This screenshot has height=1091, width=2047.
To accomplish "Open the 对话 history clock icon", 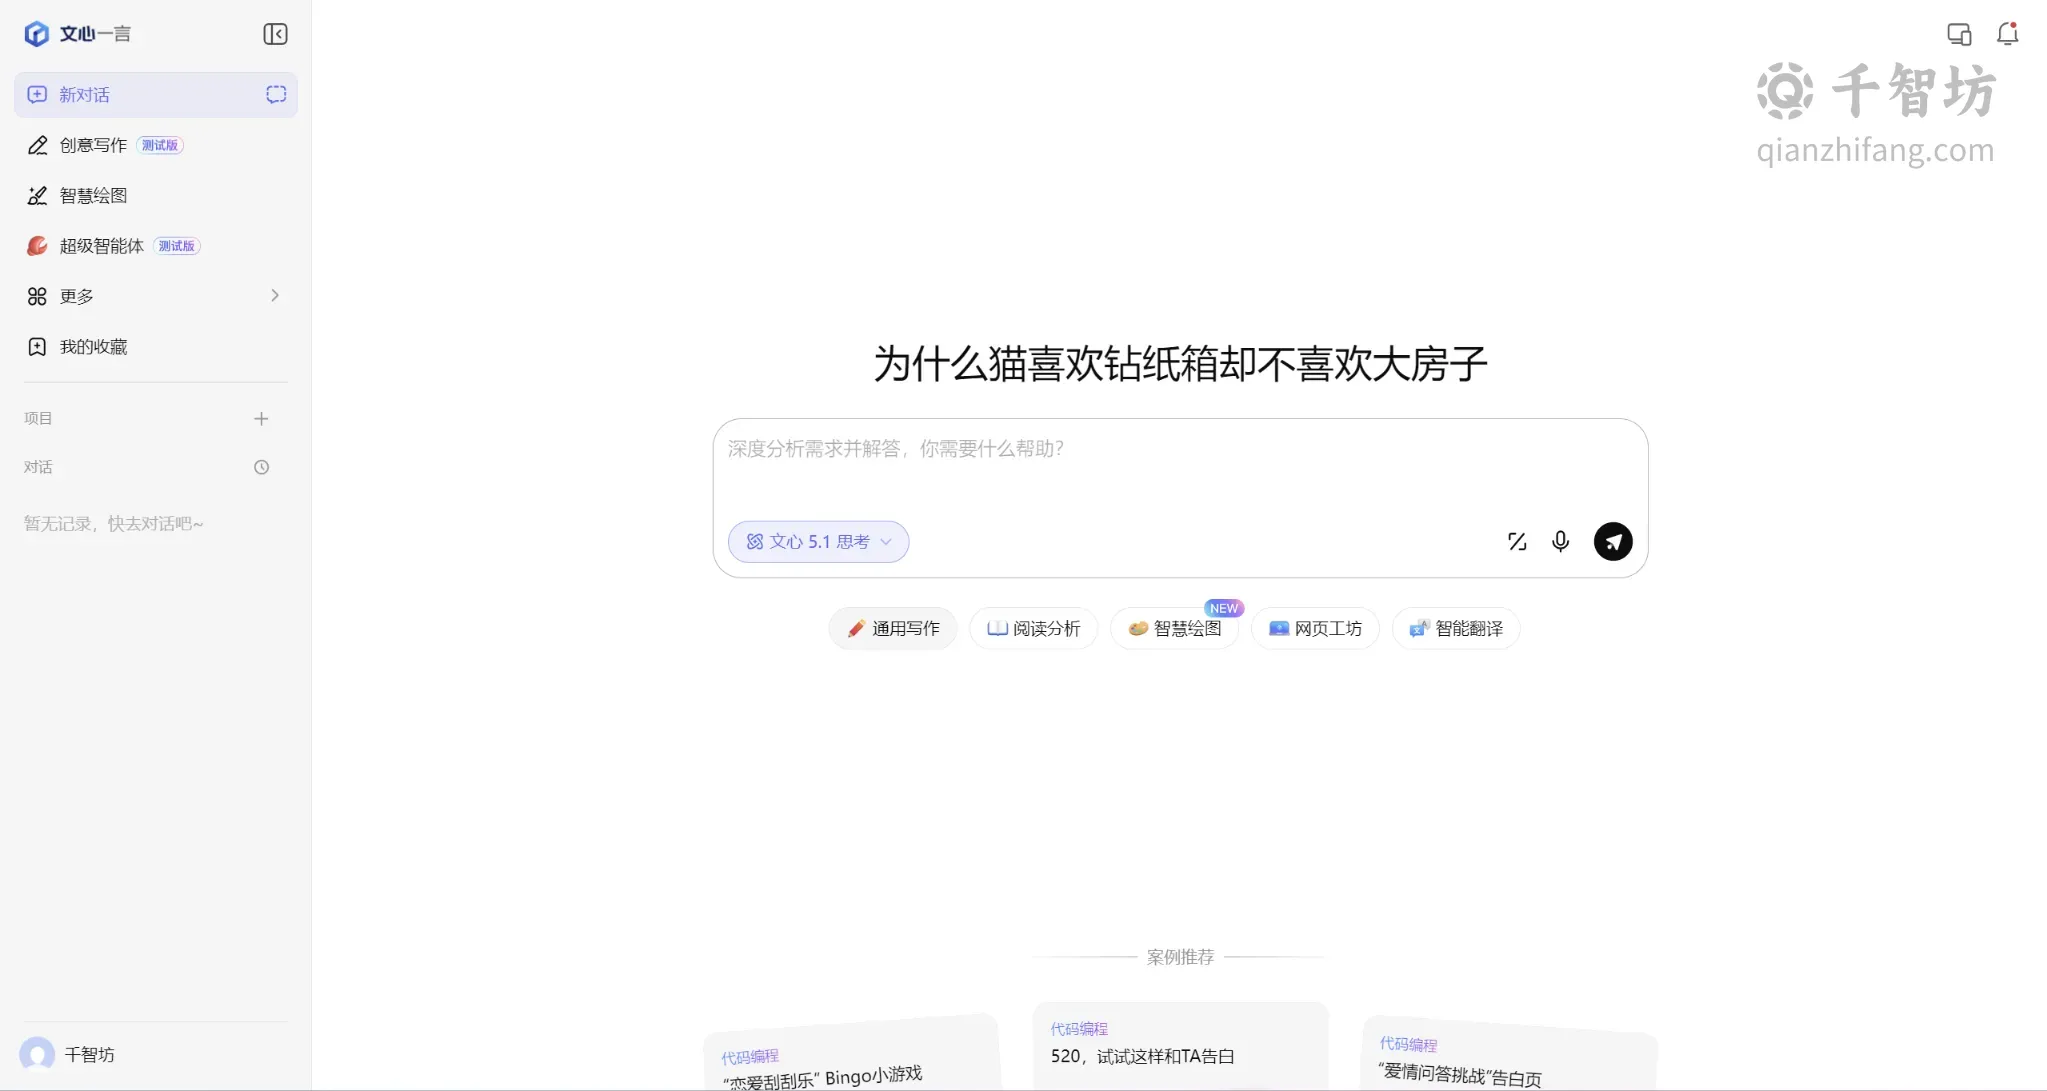I will click(262, 467).
